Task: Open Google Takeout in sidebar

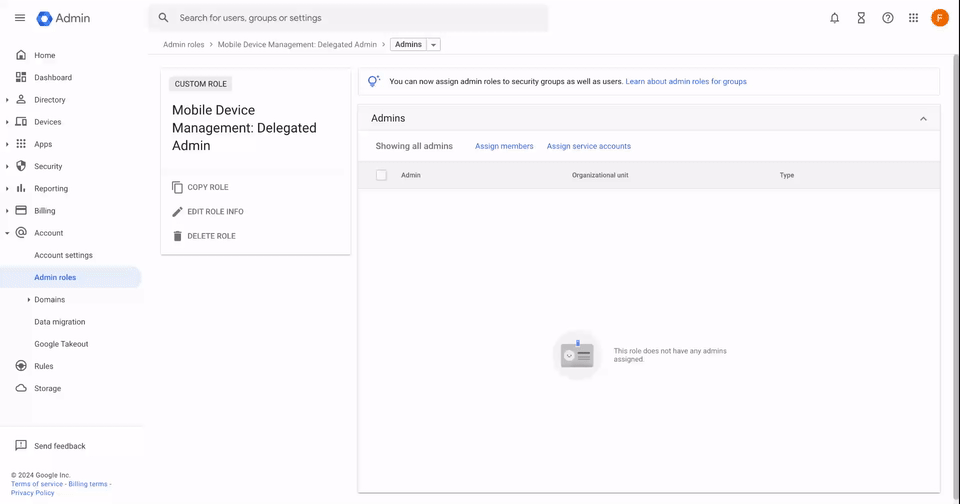Action: (x=61, y=344)
